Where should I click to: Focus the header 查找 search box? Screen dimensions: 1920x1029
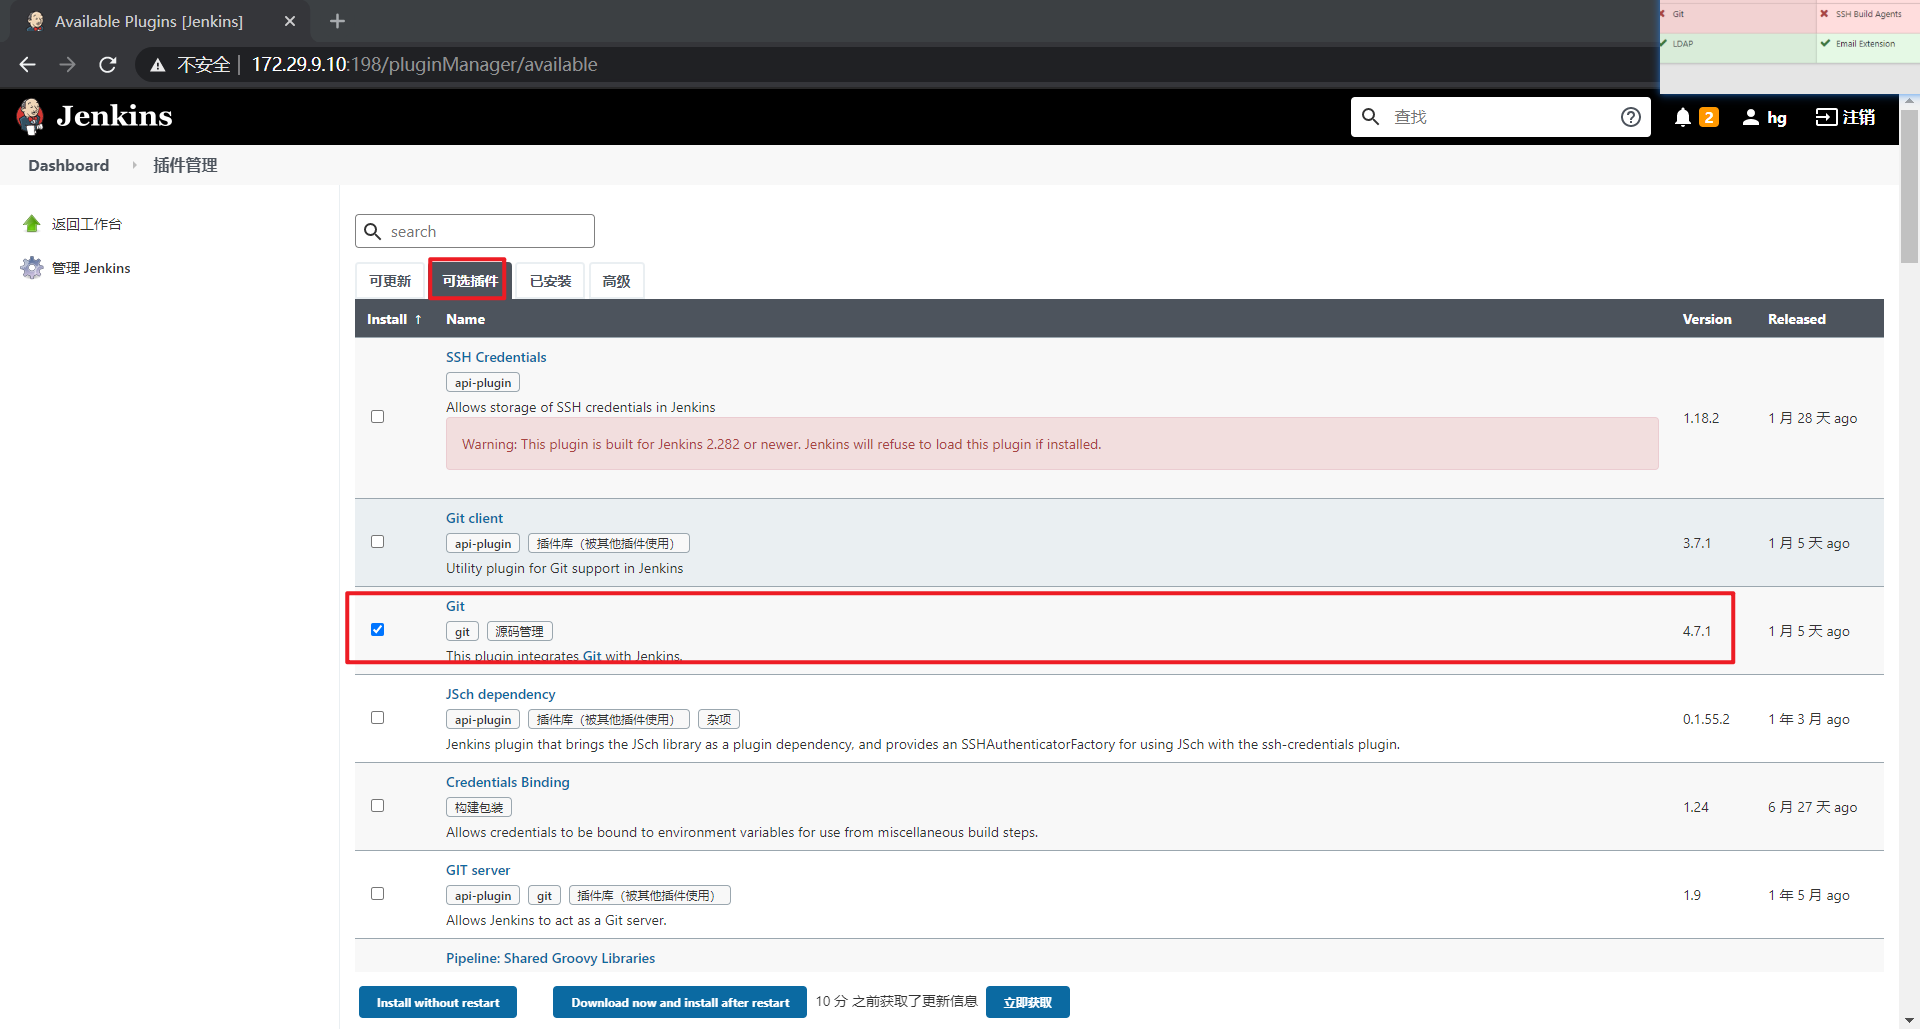[1500, 117]
